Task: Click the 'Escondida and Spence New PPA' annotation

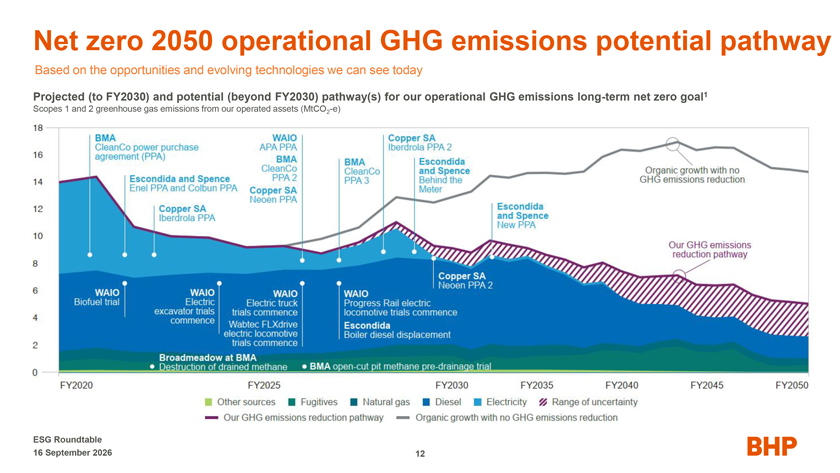Action: (522, 216)
